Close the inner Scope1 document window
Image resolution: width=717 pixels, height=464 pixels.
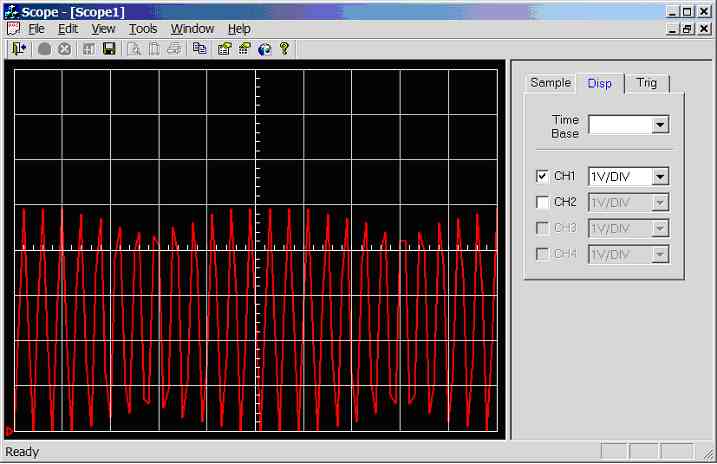click(705, 29)
